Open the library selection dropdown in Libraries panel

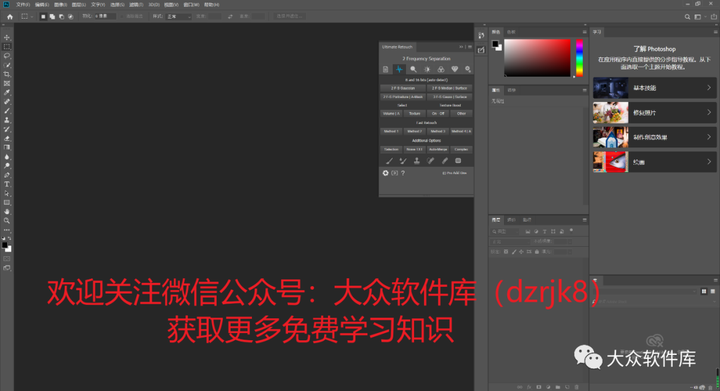tap(645, 291)
